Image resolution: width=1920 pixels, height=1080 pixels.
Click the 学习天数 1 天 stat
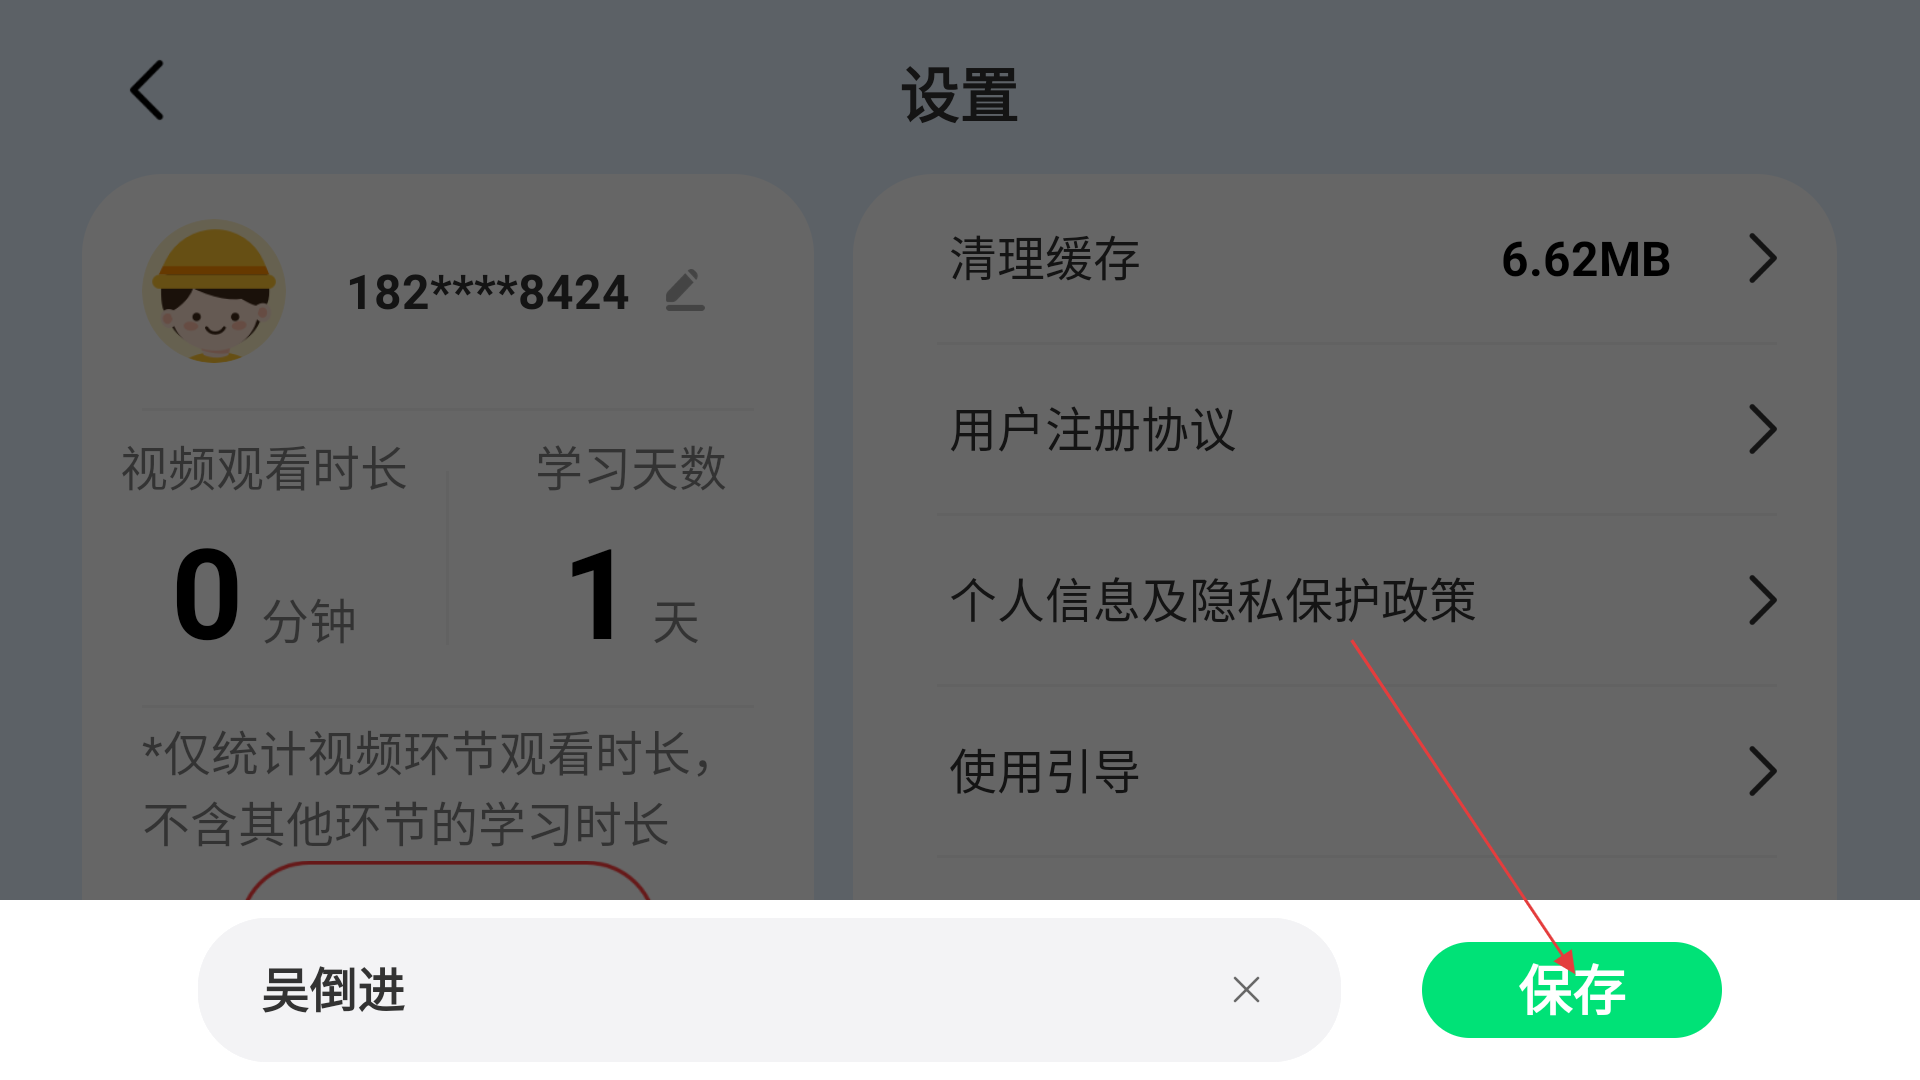(631, 545)
